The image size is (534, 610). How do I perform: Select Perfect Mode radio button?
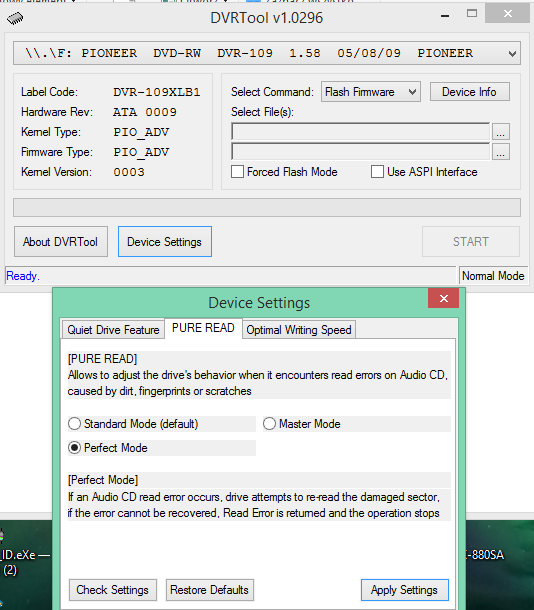click(74, 448)
